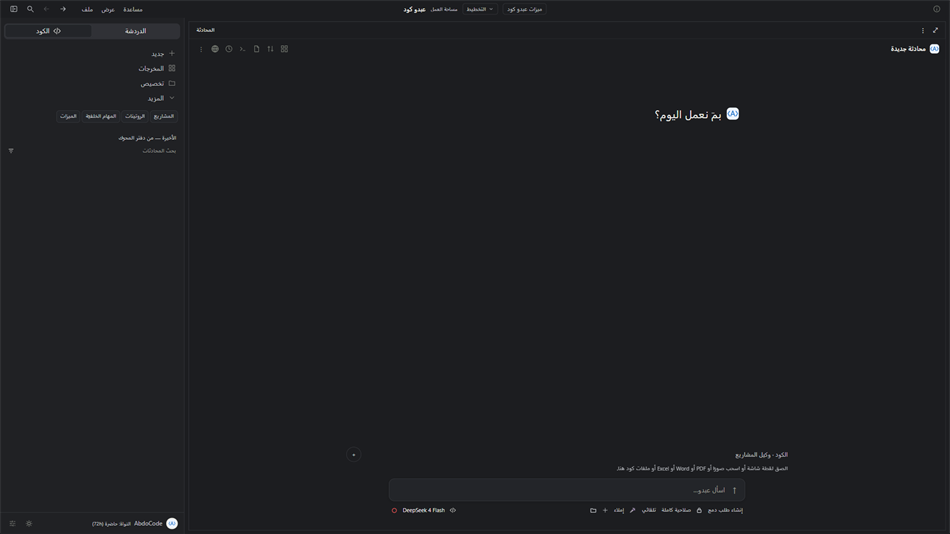This screenshot has height=534, width=950.
Task: Expand the panel with the fullscreen arrows icon
Action: (x=935, y=30)
